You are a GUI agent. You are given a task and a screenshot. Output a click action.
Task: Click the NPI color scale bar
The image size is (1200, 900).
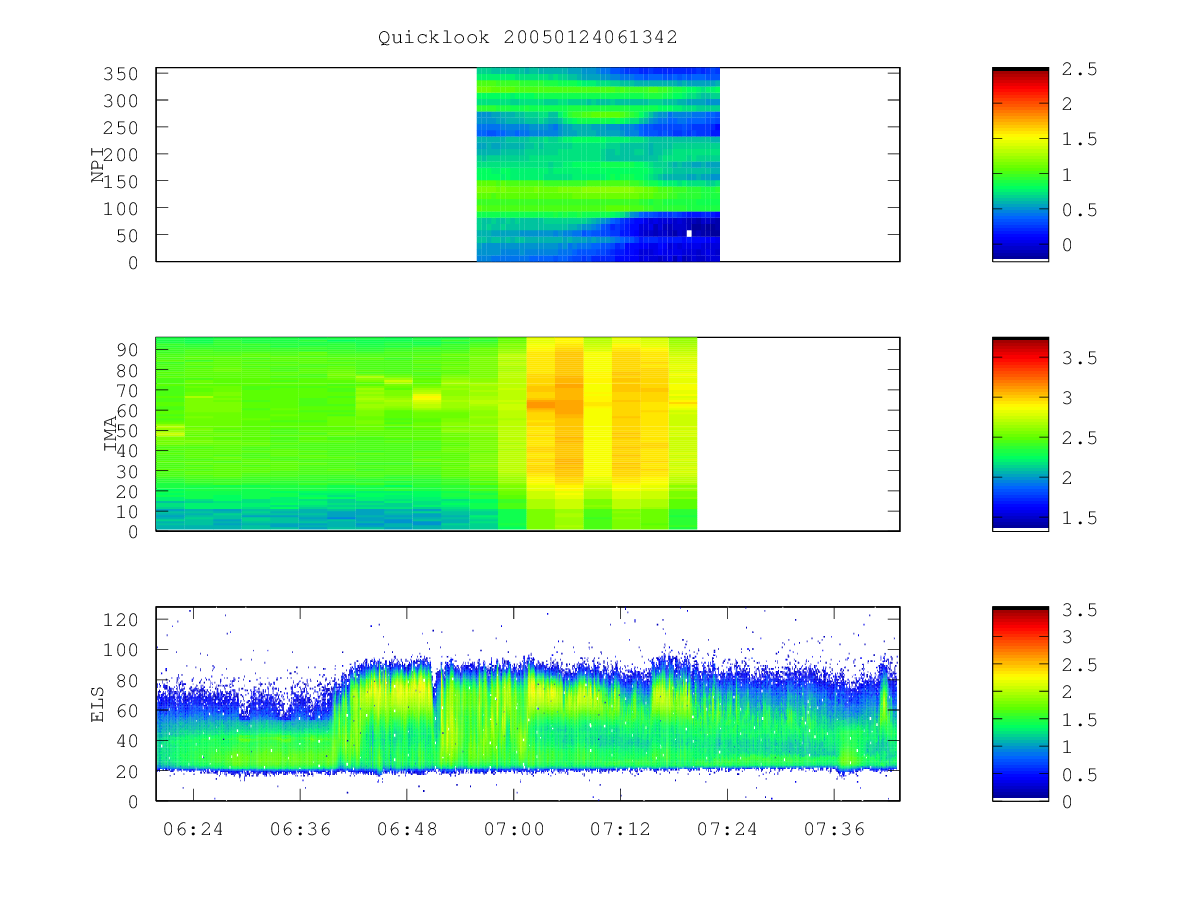[x=1020, y=164]
